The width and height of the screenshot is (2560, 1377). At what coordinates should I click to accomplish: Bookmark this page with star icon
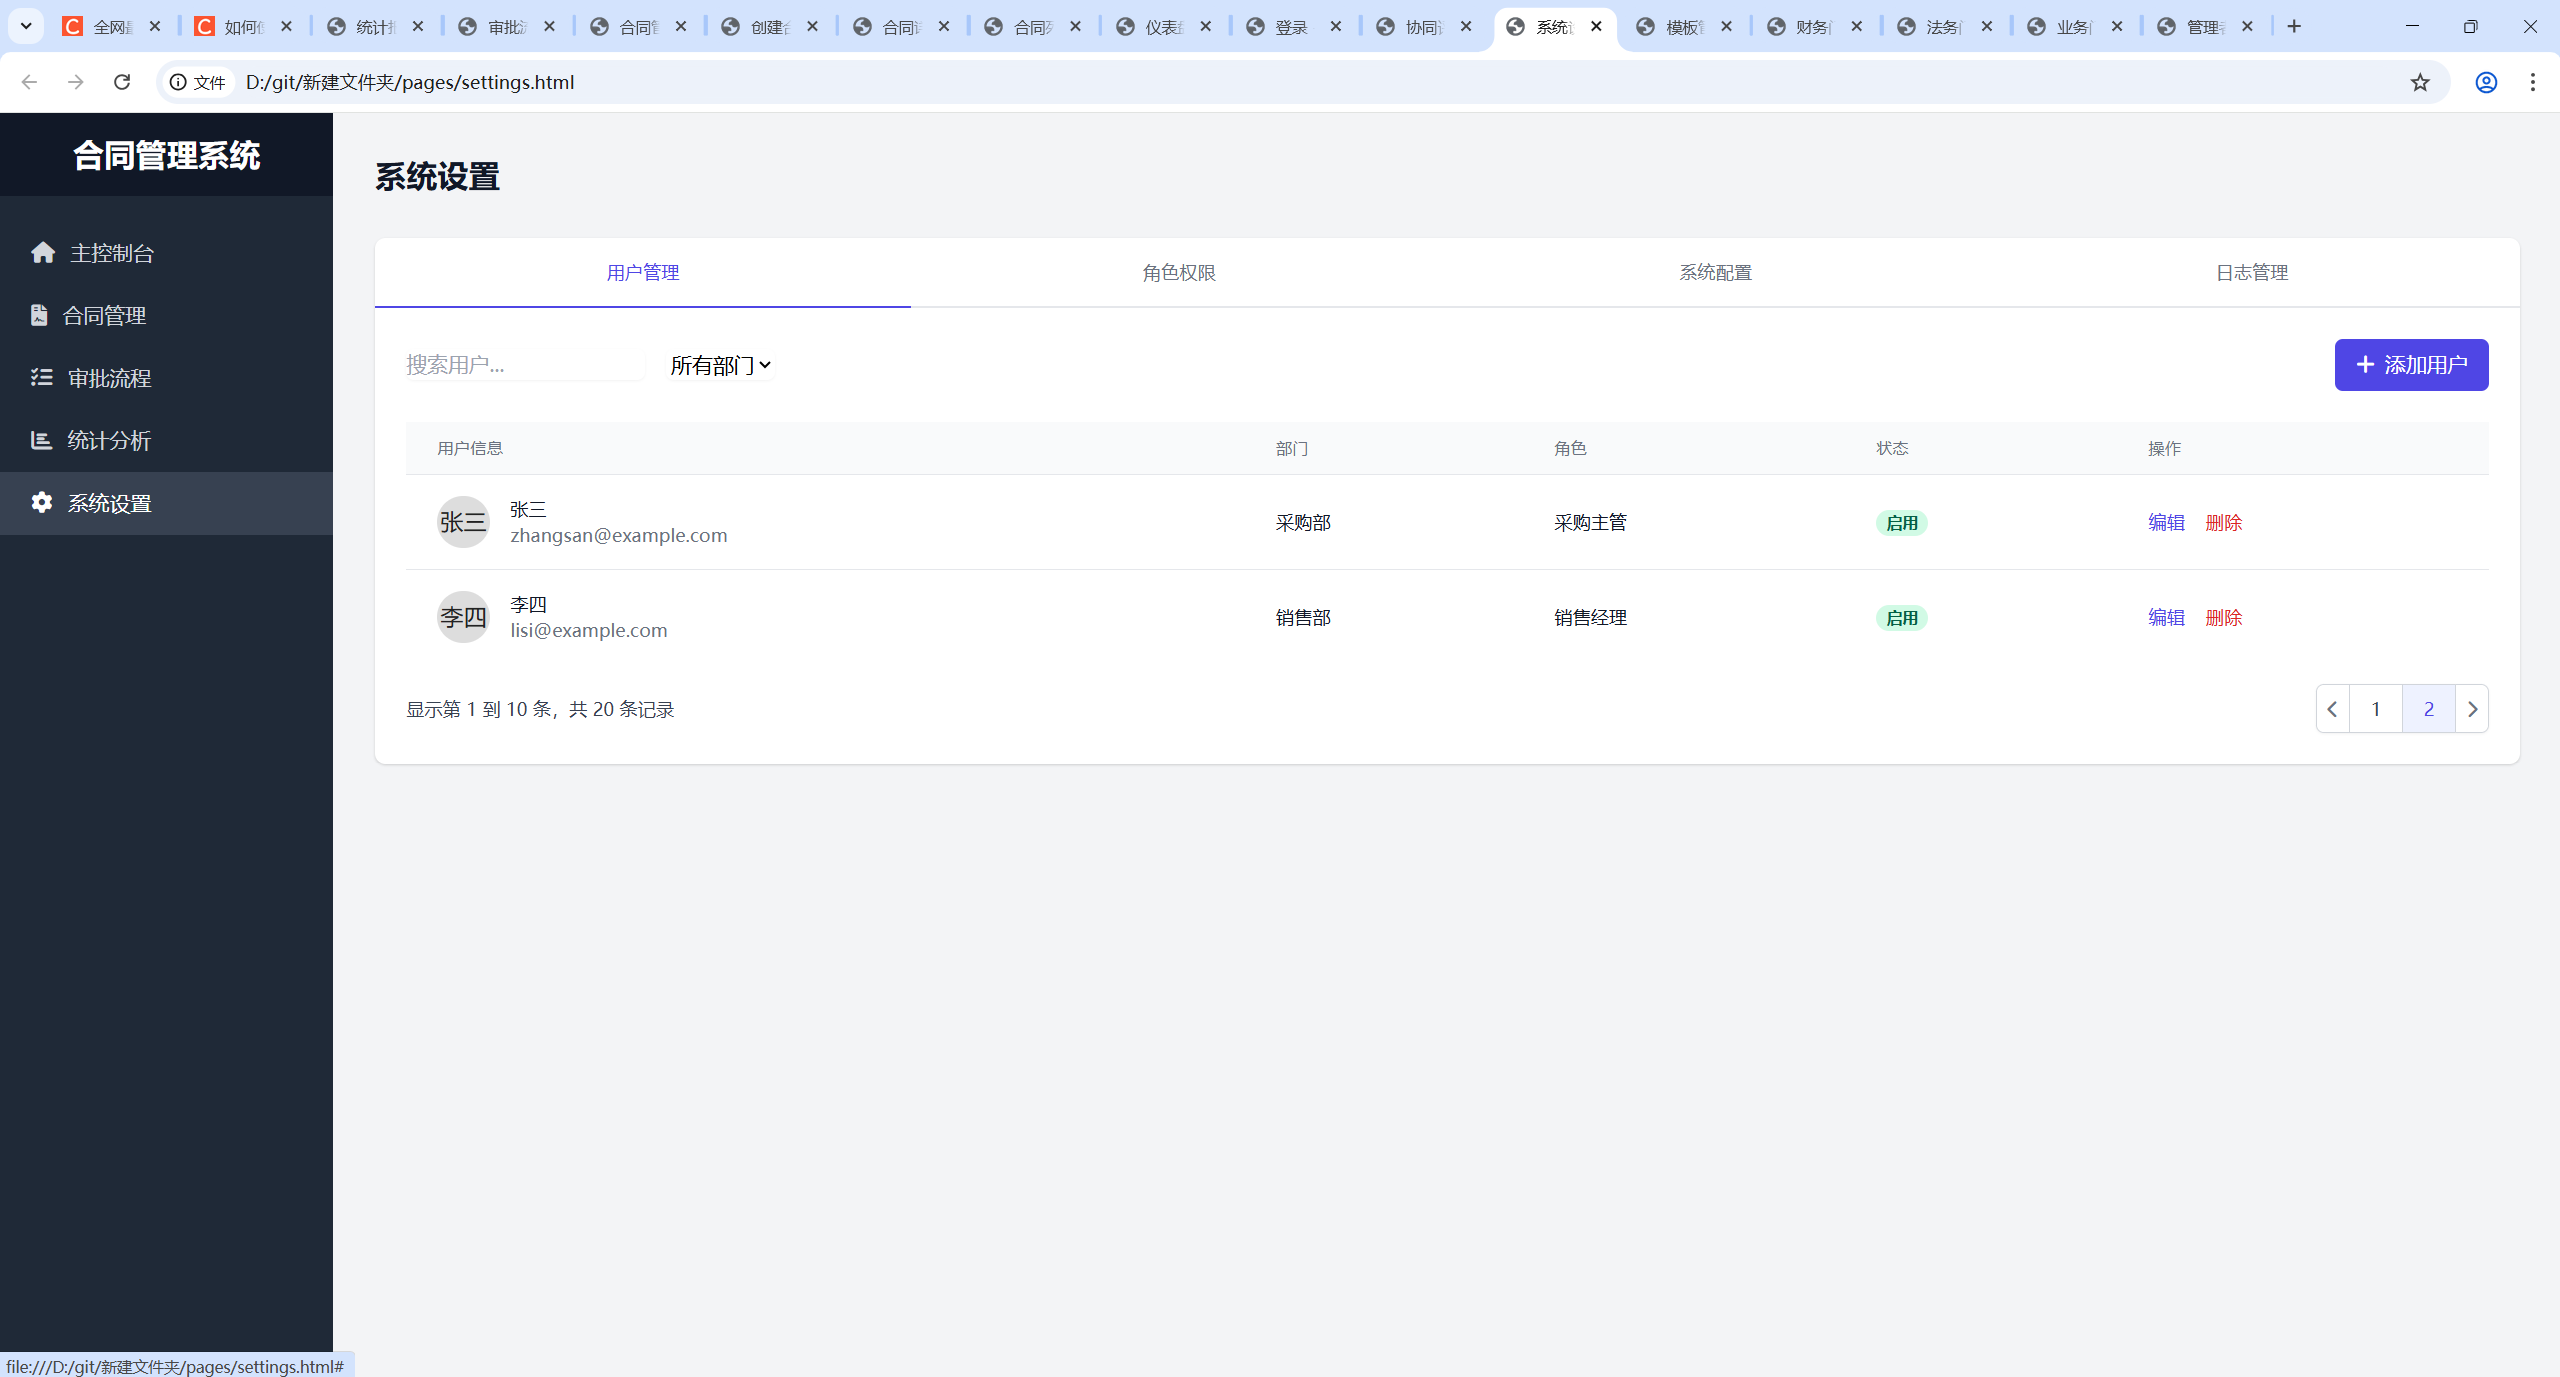click(x=2419, y=82)
